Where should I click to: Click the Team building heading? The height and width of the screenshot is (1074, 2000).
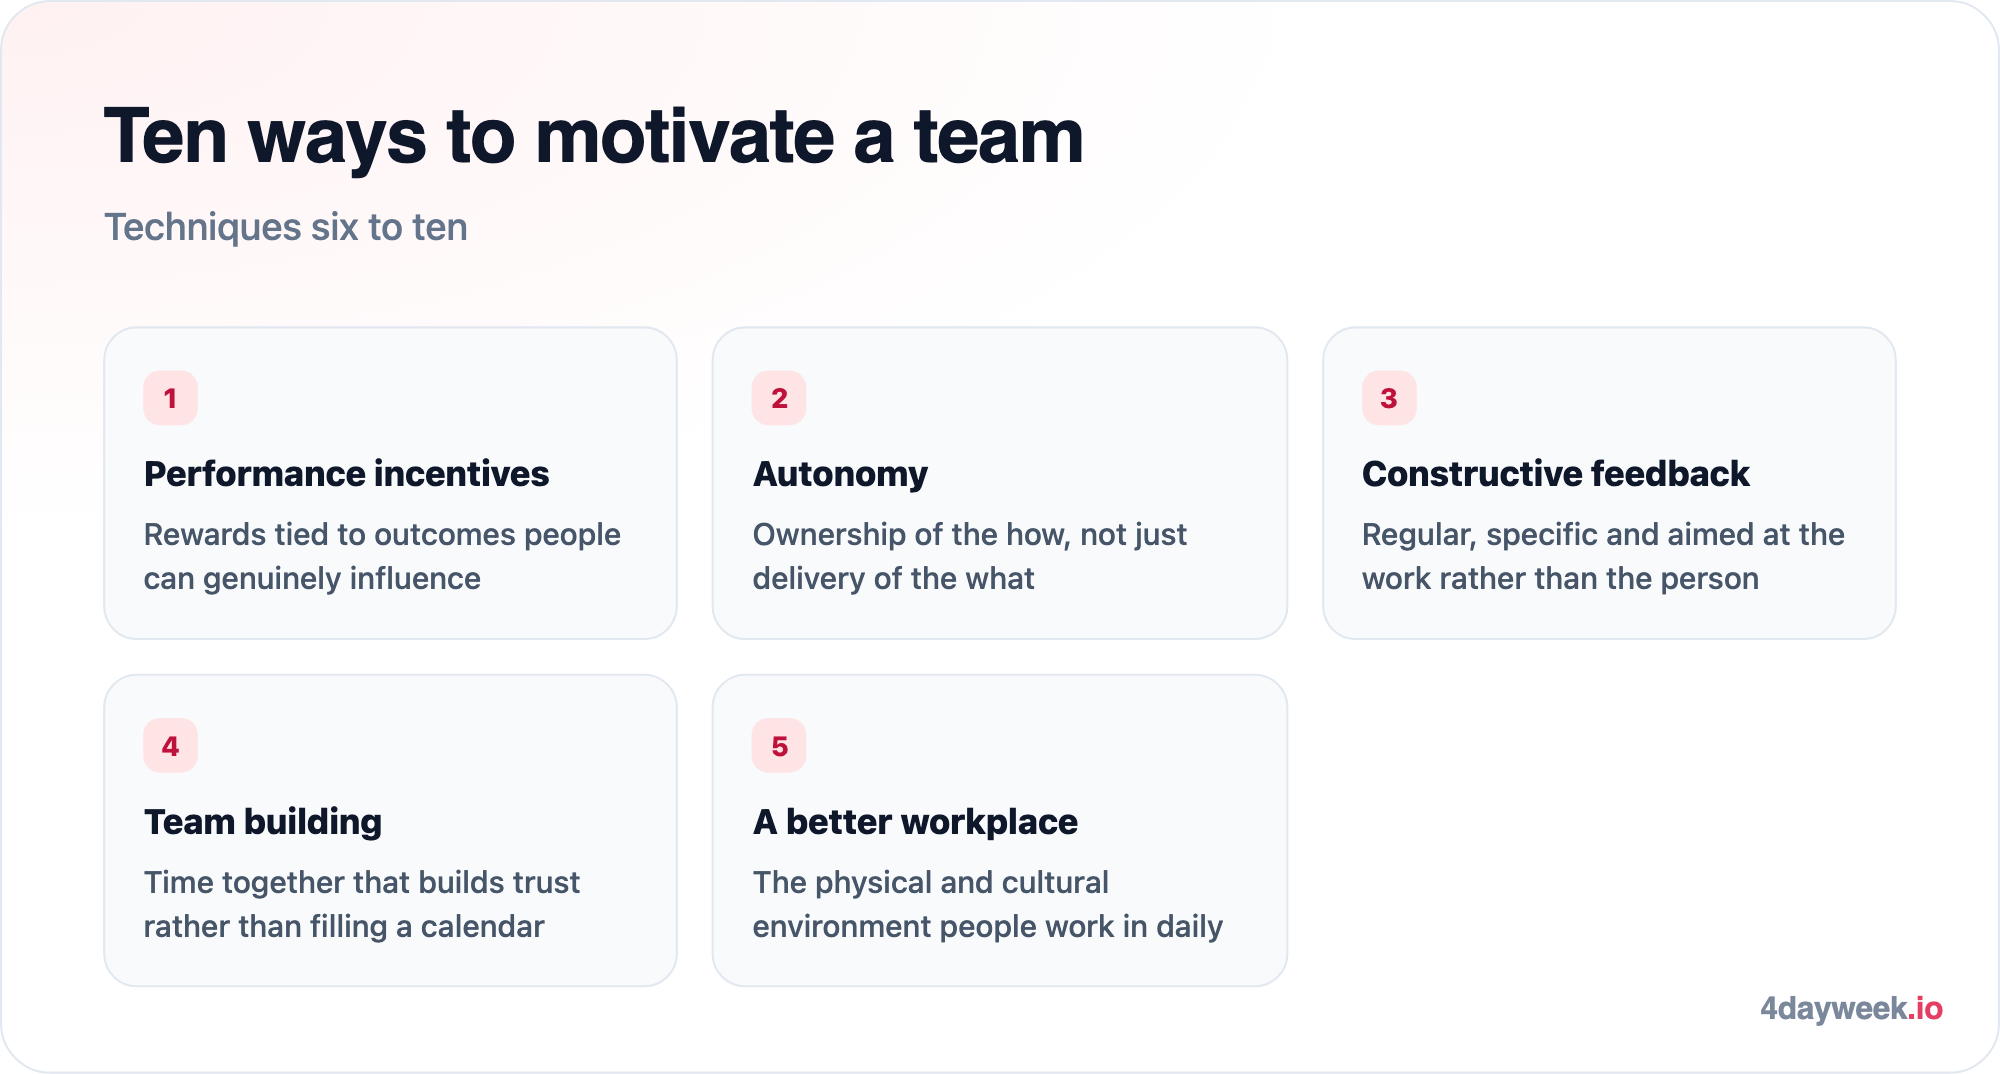point(263,822)
